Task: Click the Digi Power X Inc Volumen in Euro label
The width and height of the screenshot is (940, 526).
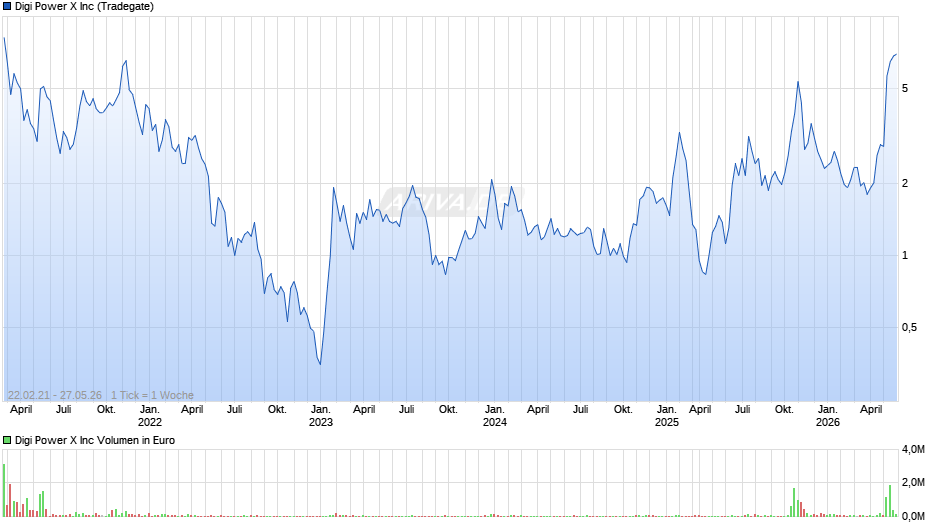Action: click(x=95, y=440)
